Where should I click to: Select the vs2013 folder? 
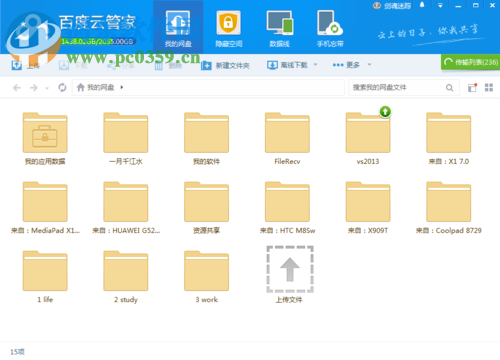coord(368,139)
